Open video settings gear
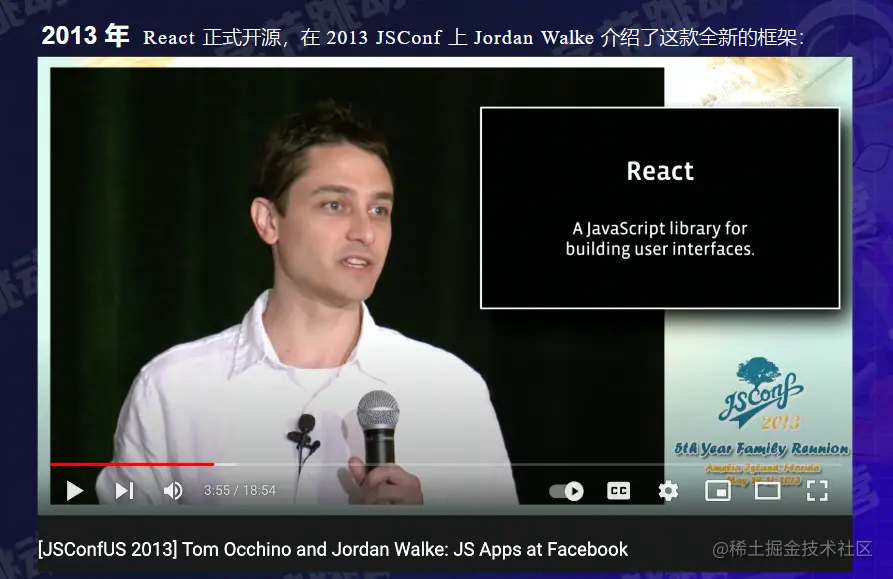The image size is (893, 579). 668,491
